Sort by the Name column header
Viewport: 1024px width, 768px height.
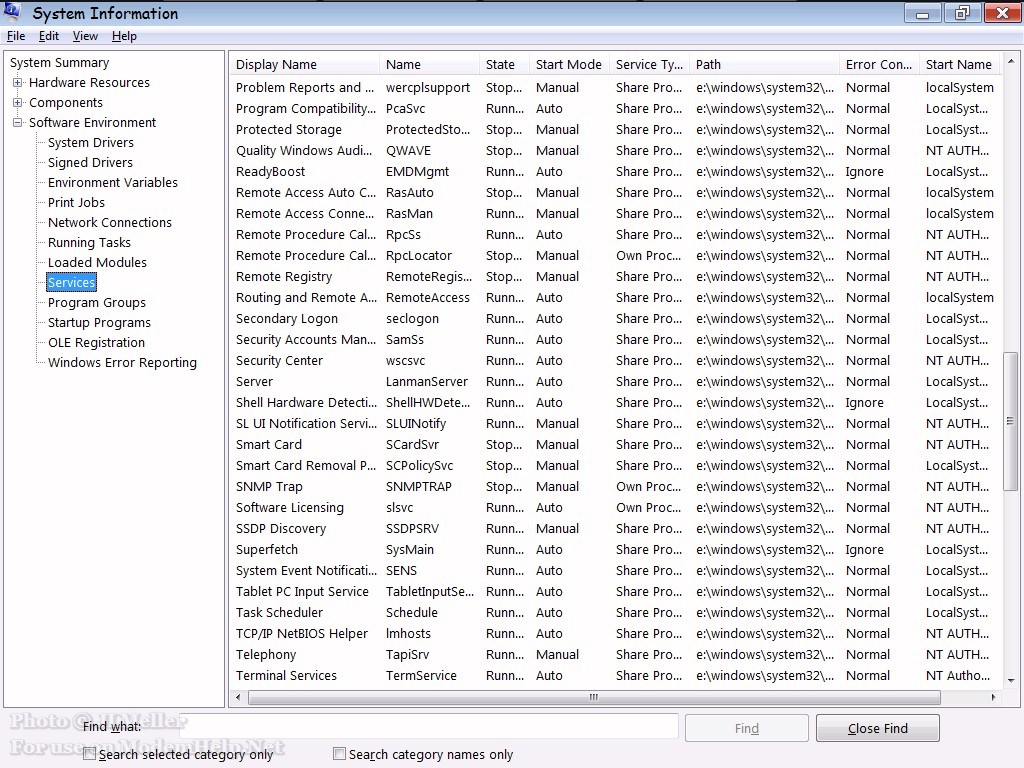pyautogui.click(x=429, y=65)
